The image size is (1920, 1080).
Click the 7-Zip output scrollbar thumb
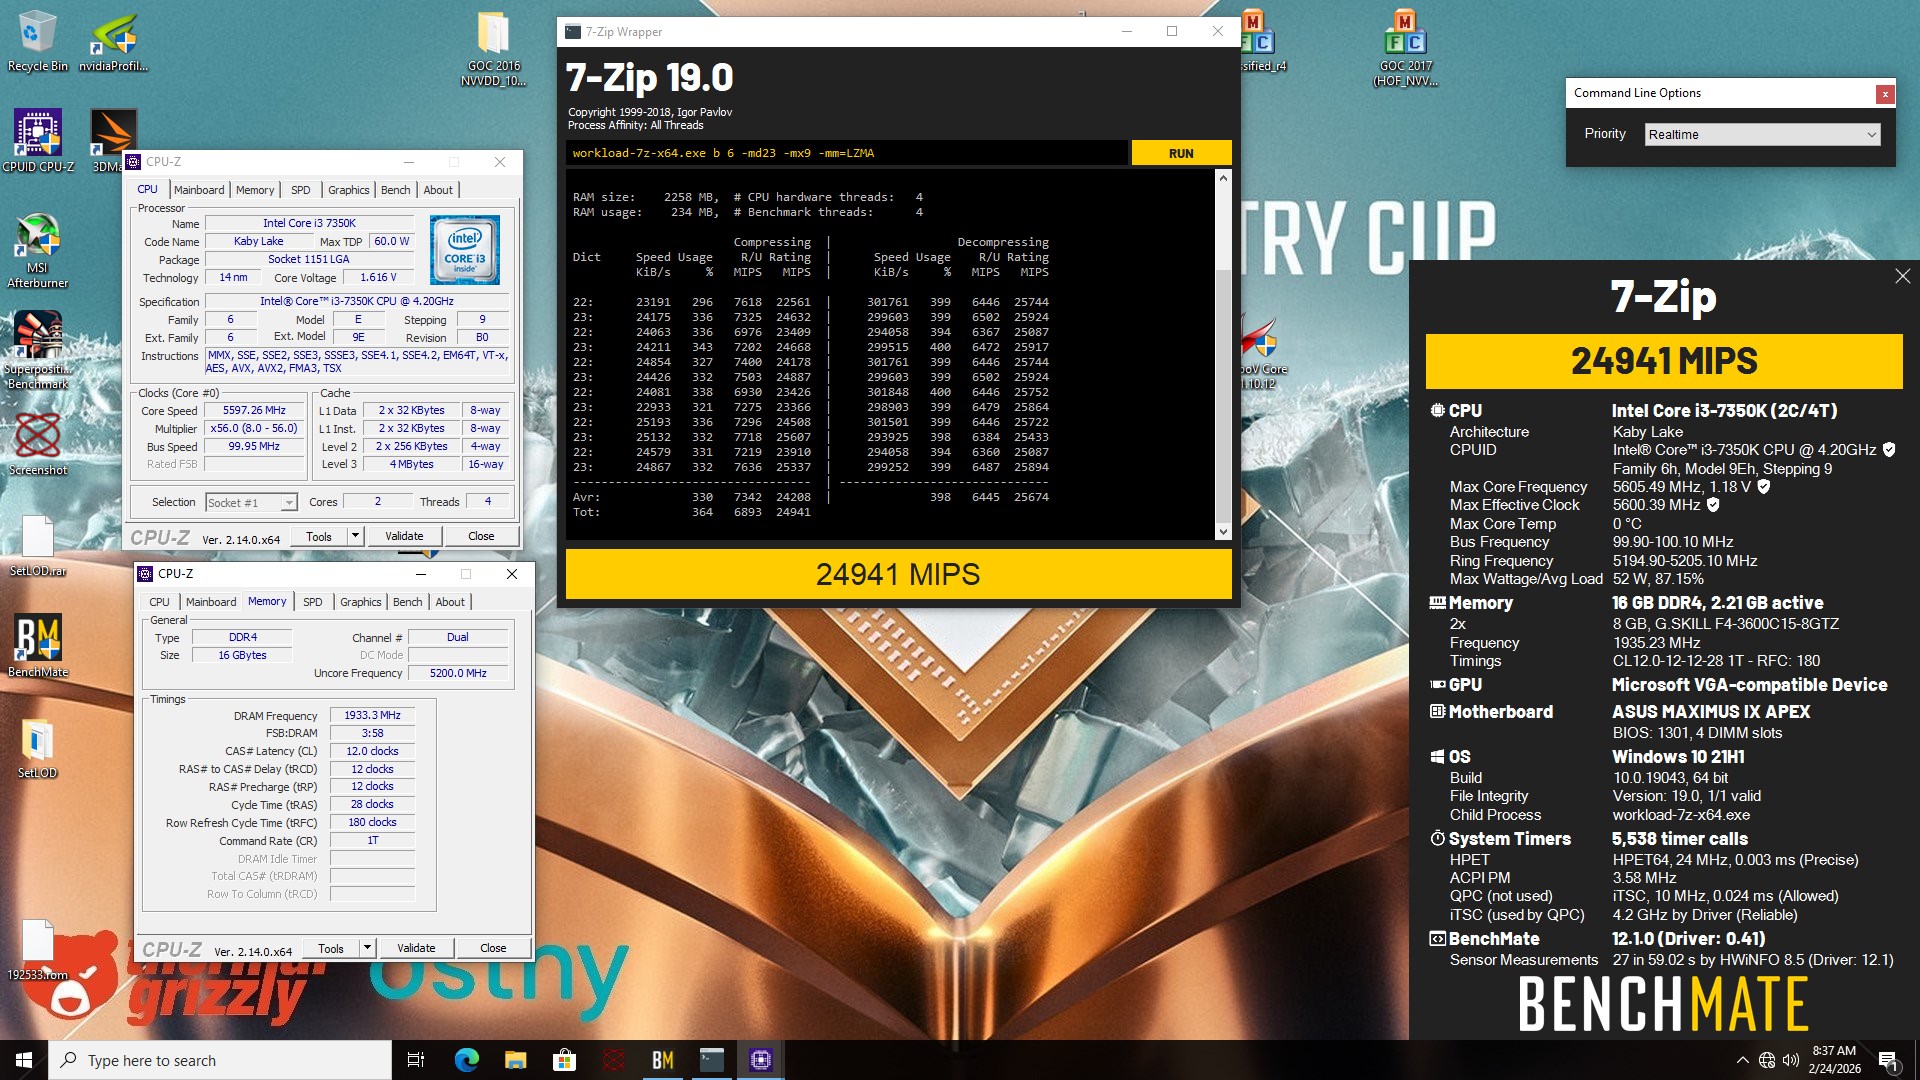[1222, 396]
